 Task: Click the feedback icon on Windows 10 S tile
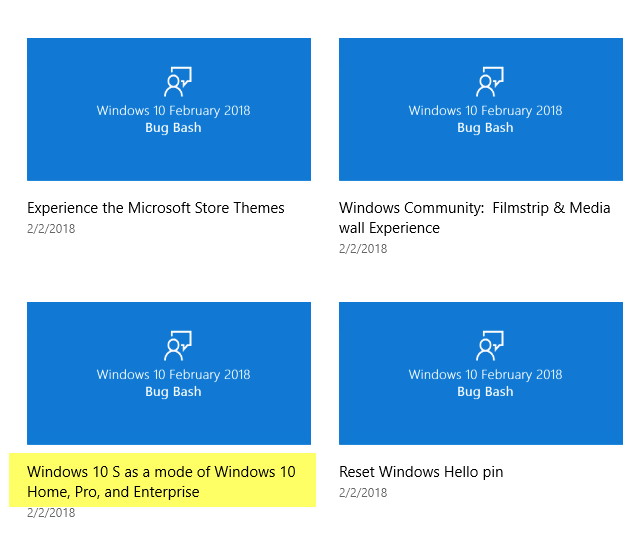[x=178, y=346]
